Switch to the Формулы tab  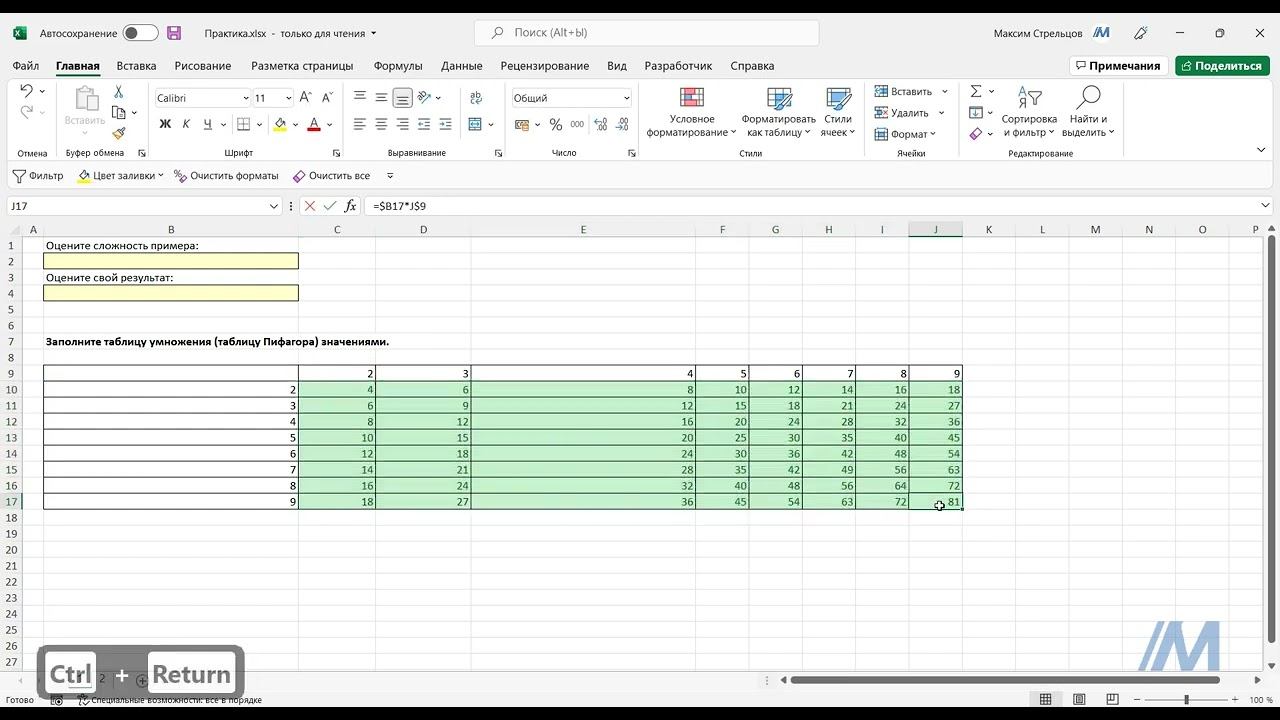398,66
